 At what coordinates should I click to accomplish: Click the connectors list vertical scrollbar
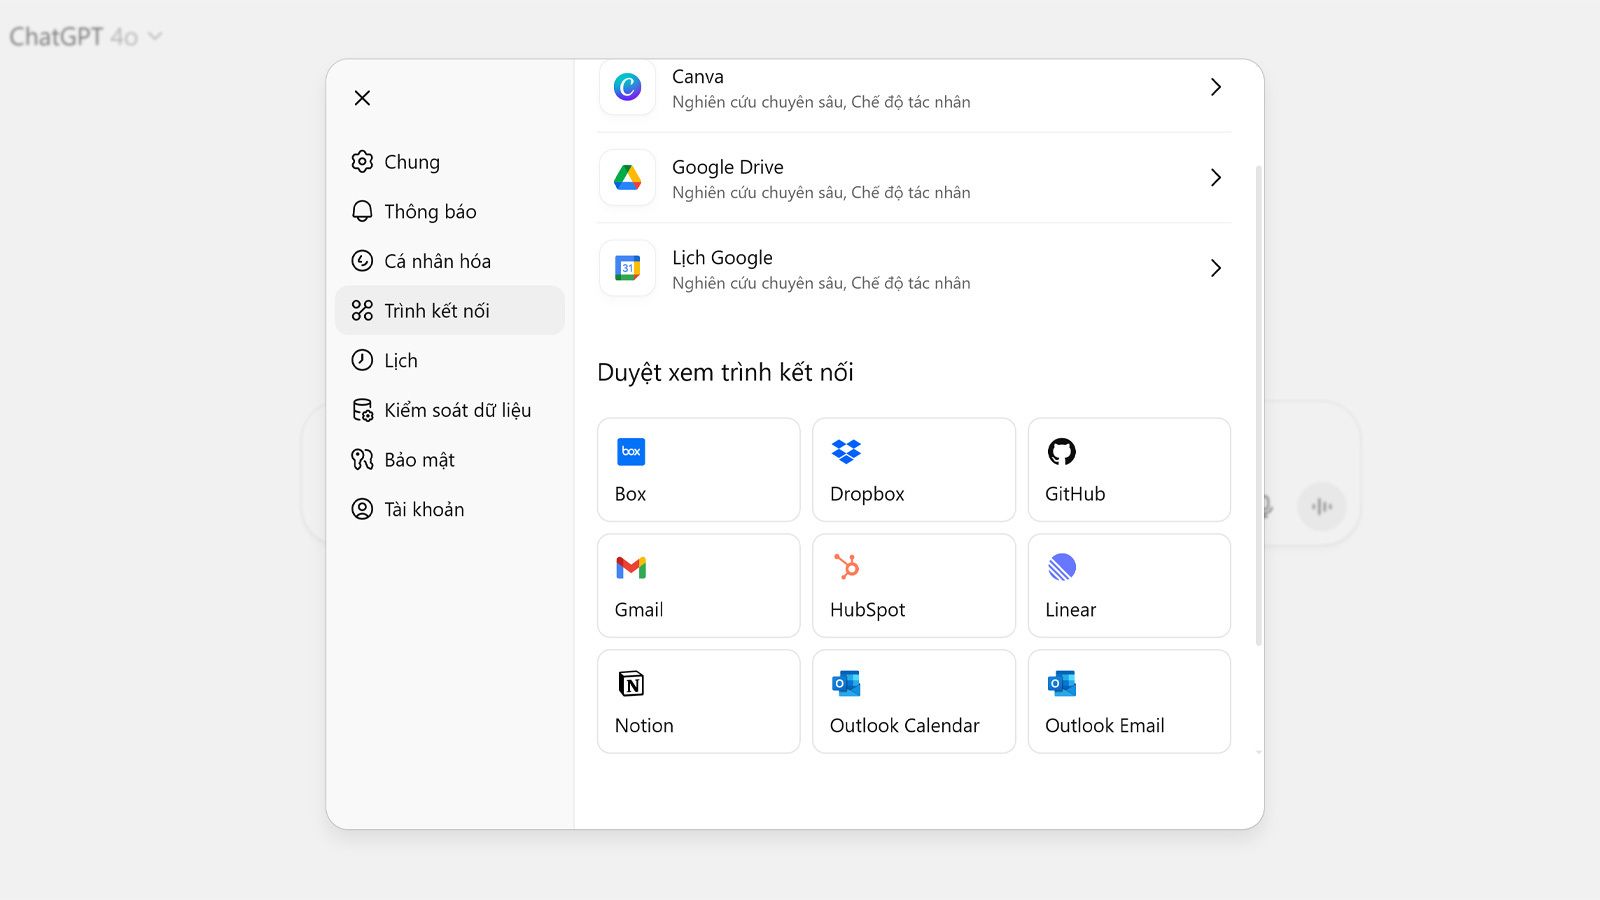(x=1258, y=405)
